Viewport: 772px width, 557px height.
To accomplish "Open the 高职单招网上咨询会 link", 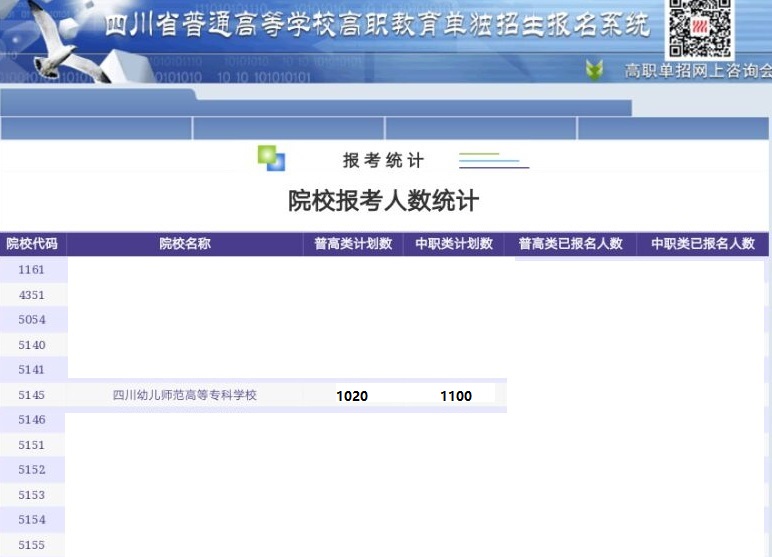I will (x=698, y=71).
